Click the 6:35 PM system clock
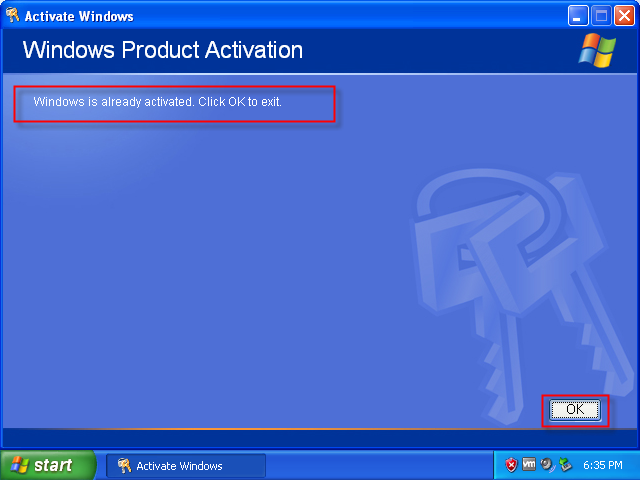 point(602,465)
